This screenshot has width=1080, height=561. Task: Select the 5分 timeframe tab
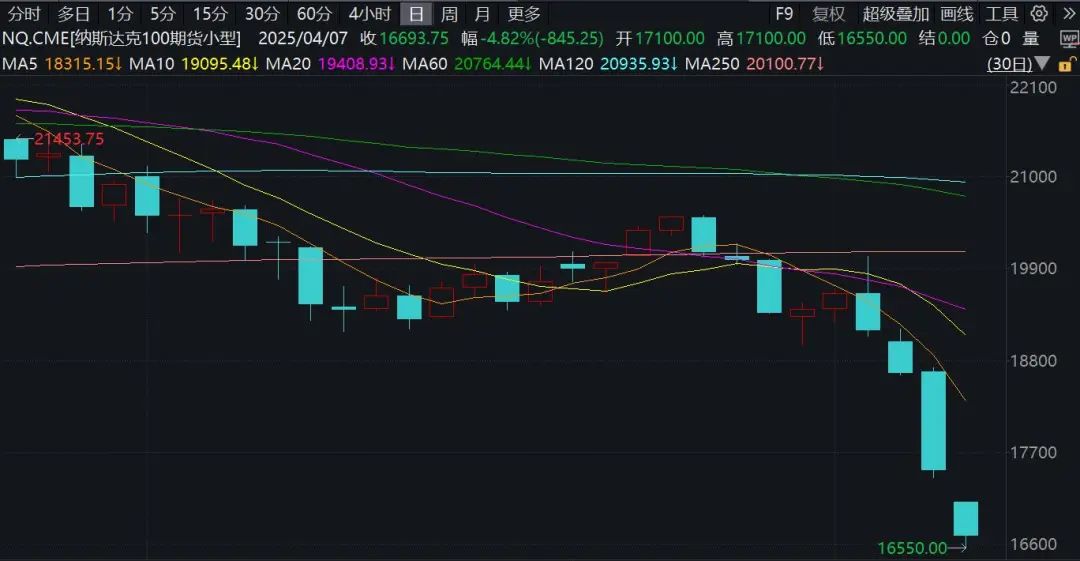[163, 14]
